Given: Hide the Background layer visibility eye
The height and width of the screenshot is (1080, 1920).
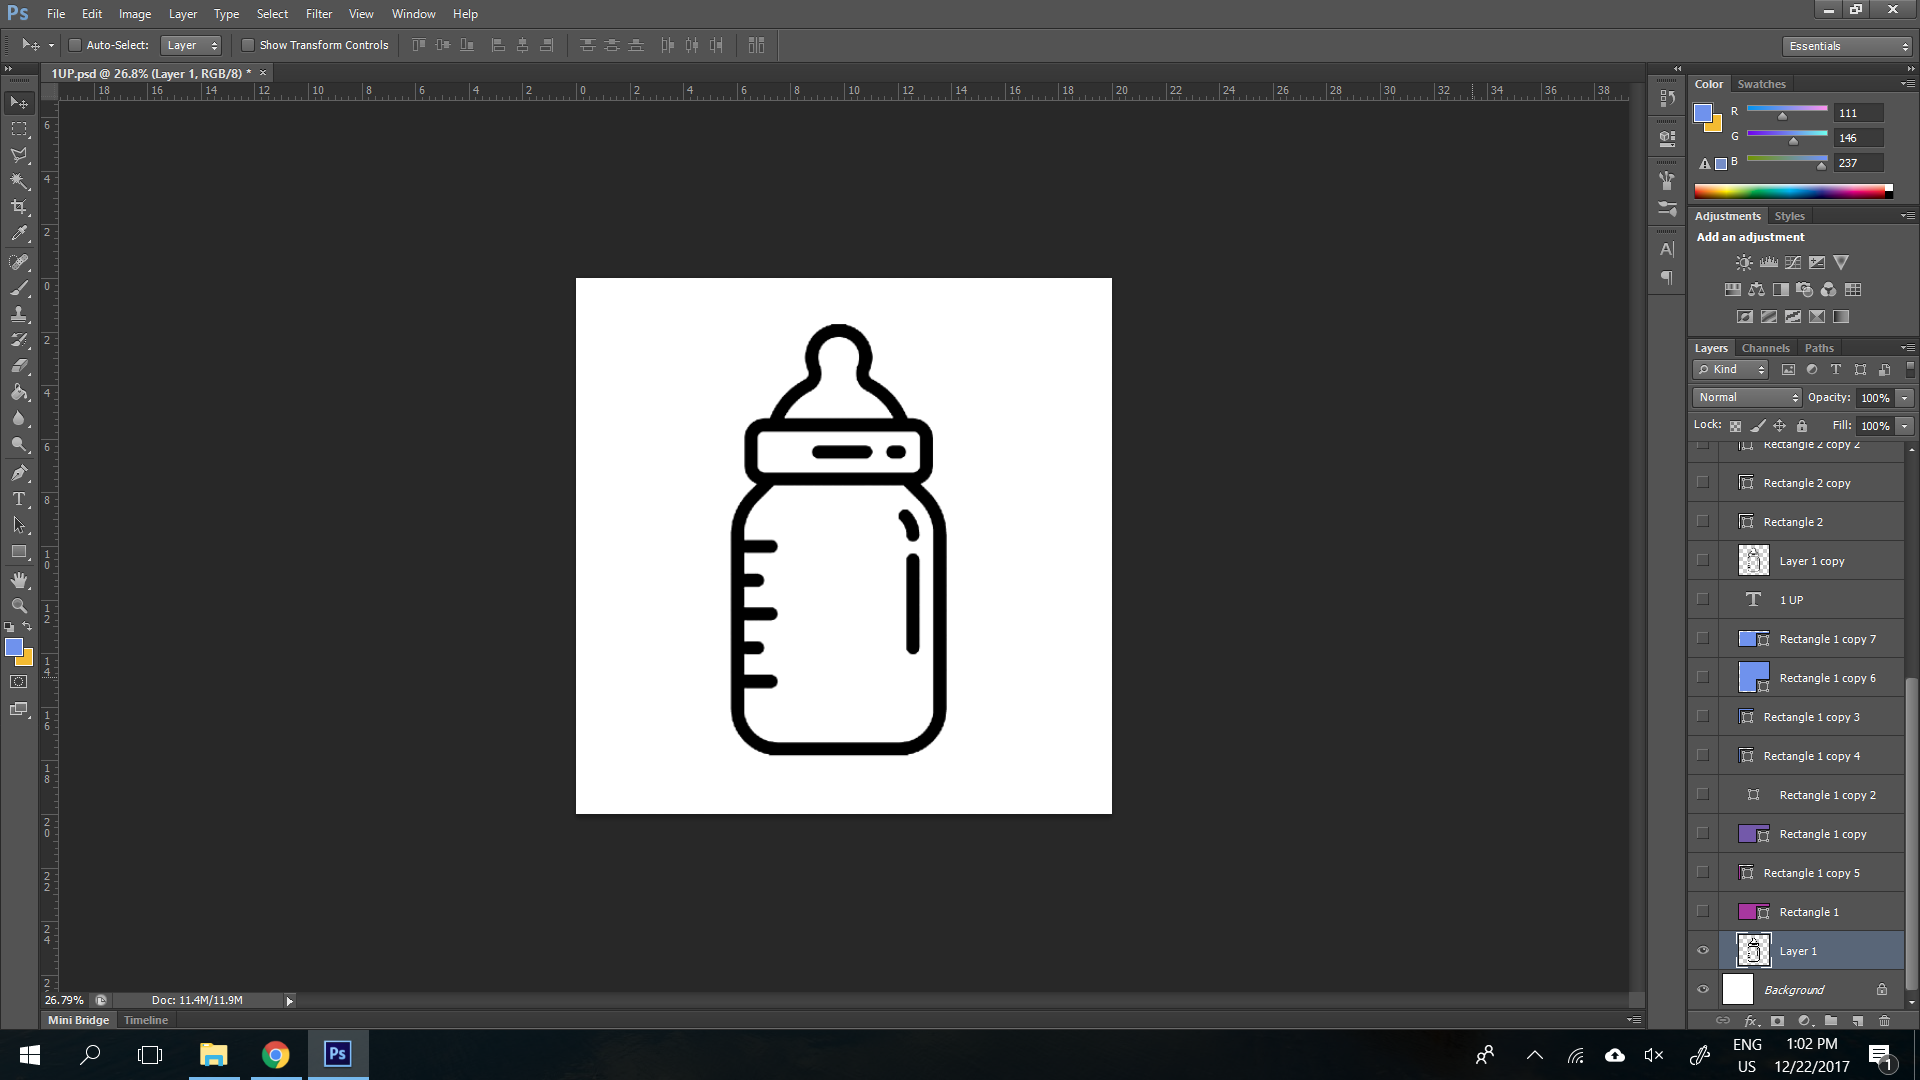Looking at the screenshot, I should 1703,990.
